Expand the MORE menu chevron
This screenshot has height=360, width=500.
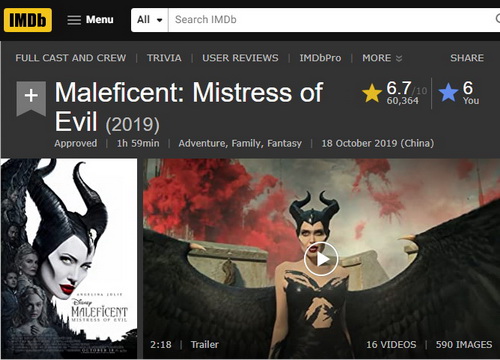(x=399, y=58)
